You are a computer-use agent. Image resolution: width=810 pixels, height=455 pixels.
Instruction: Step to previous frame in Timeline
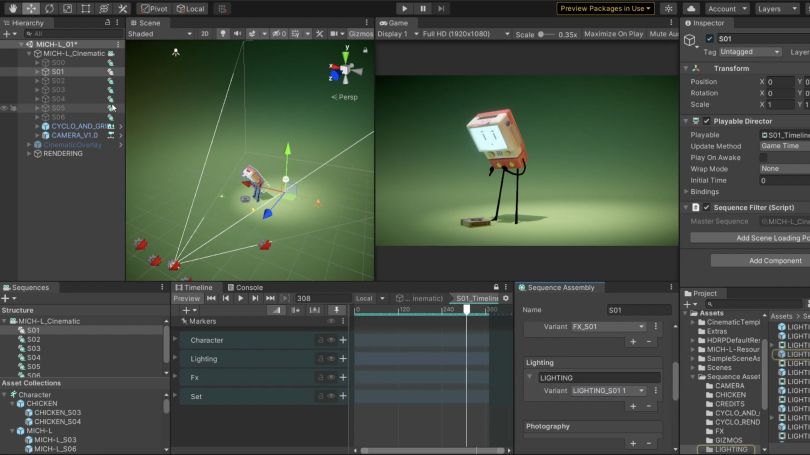(226, 298)
